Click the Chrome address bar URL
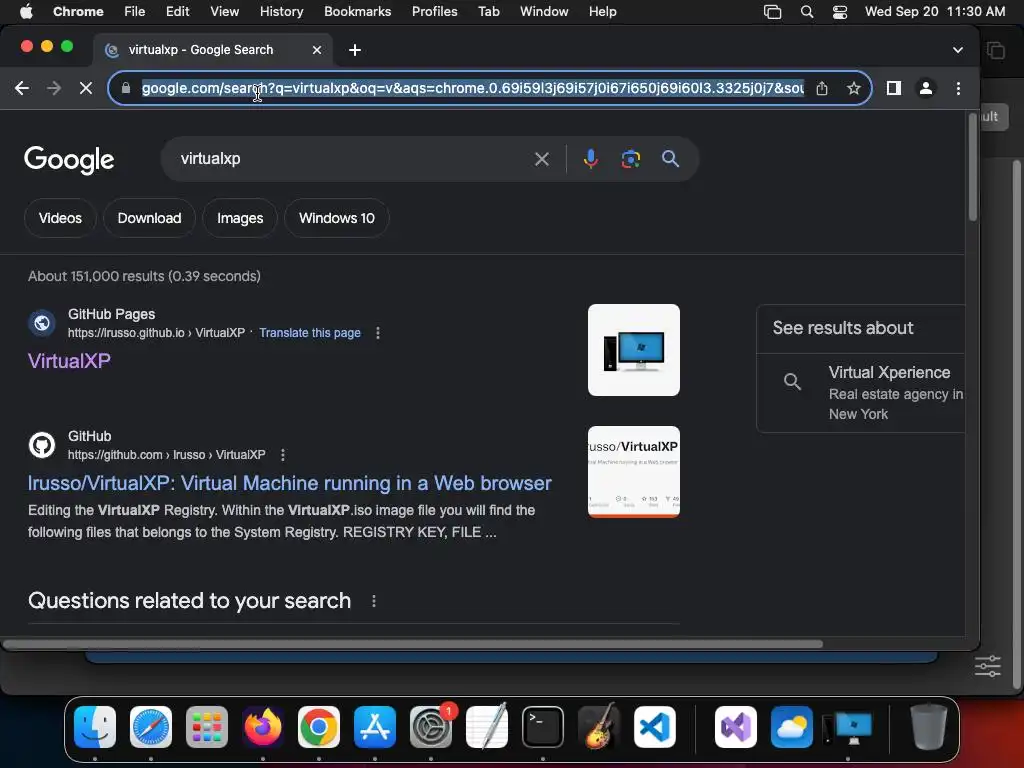Viewport: 1024px width, 768px height. (x=473, y=88)
